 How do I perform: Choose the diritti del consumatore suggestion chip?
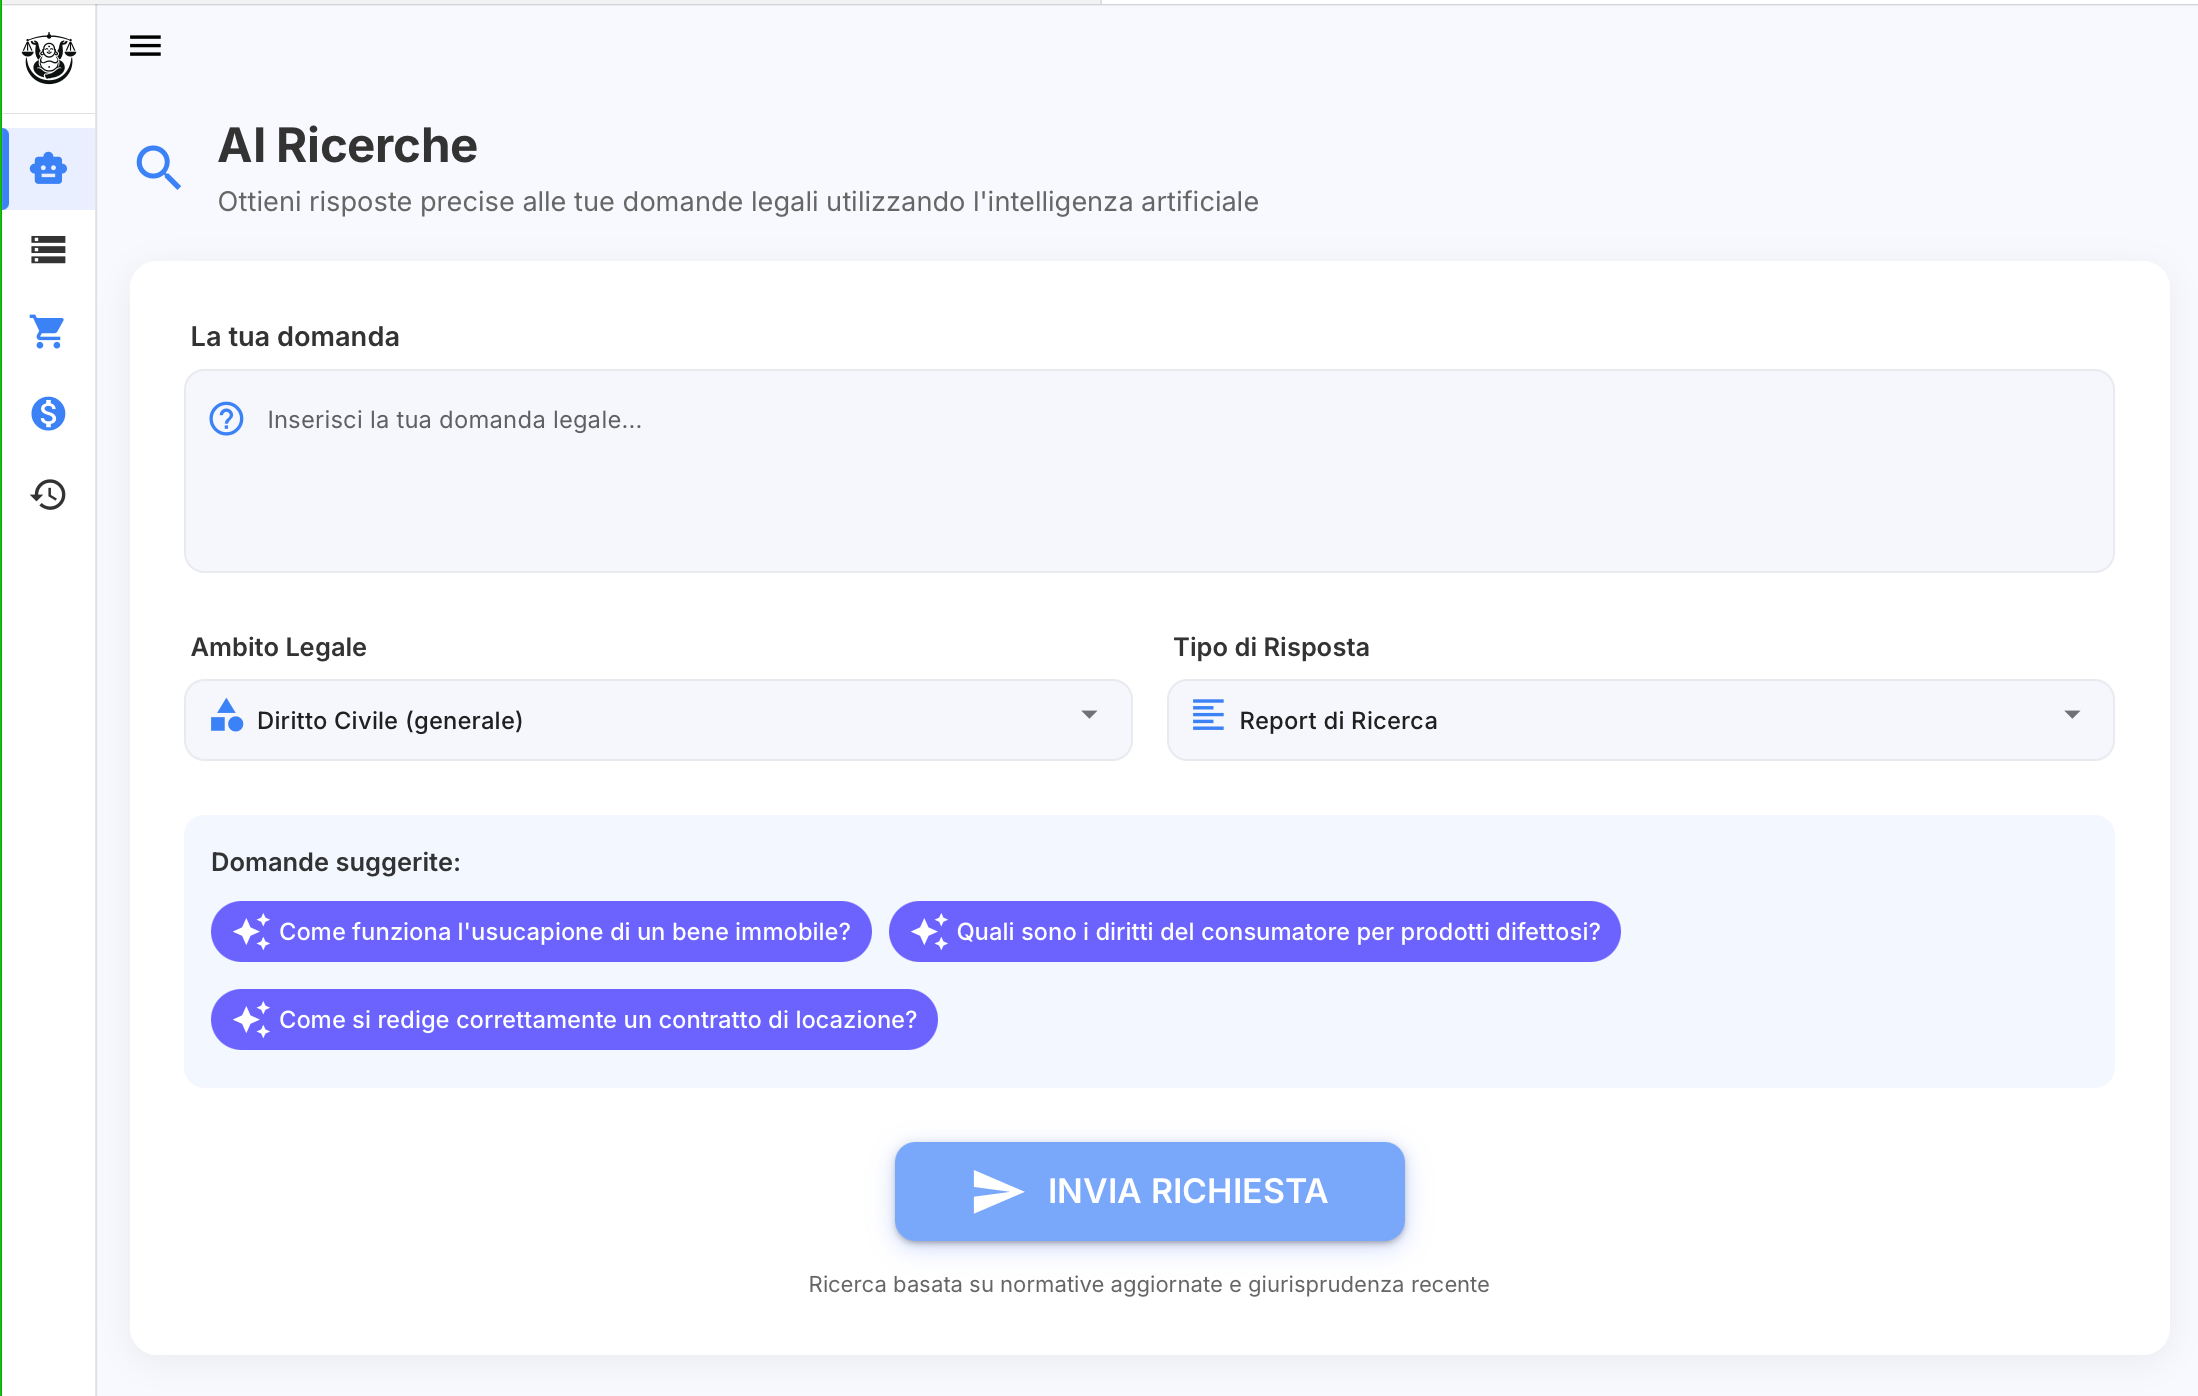1254,931
